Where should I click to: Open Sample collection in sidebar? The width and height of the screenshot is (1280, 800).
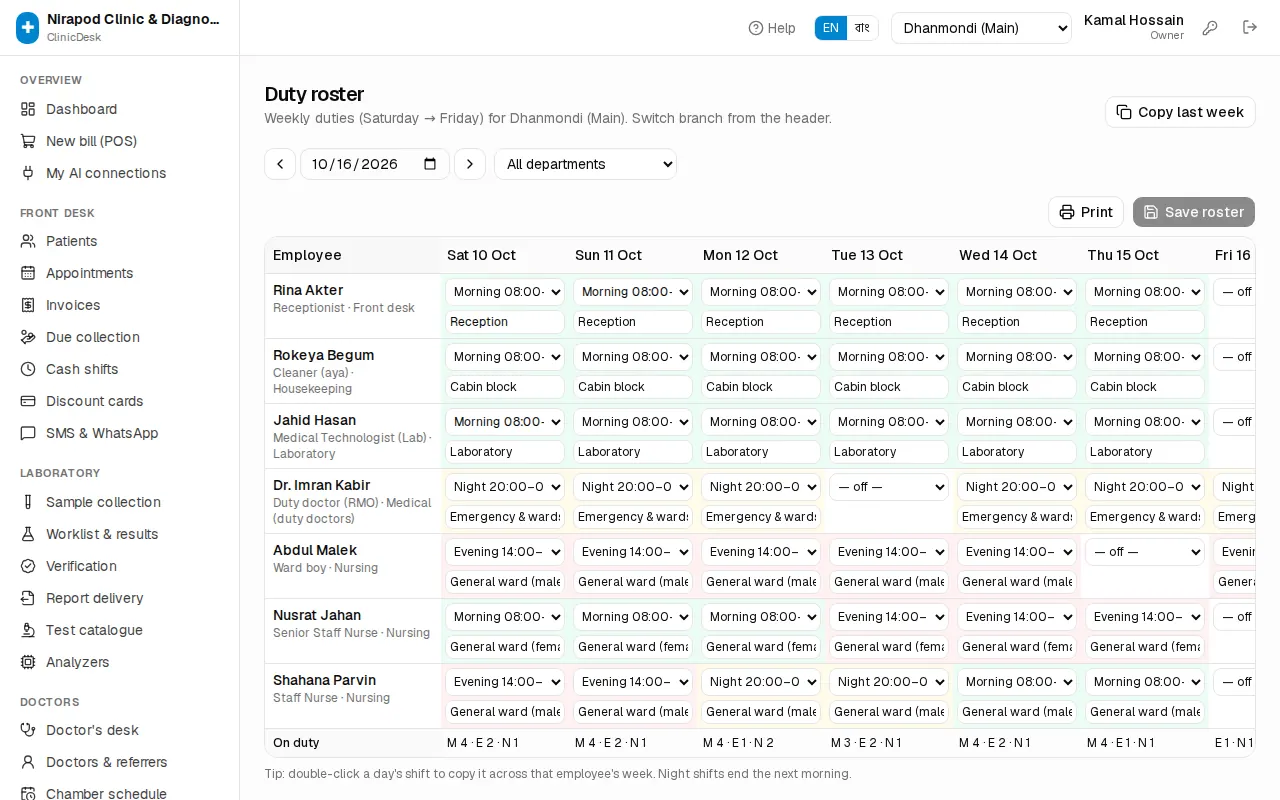click(120, 502)
